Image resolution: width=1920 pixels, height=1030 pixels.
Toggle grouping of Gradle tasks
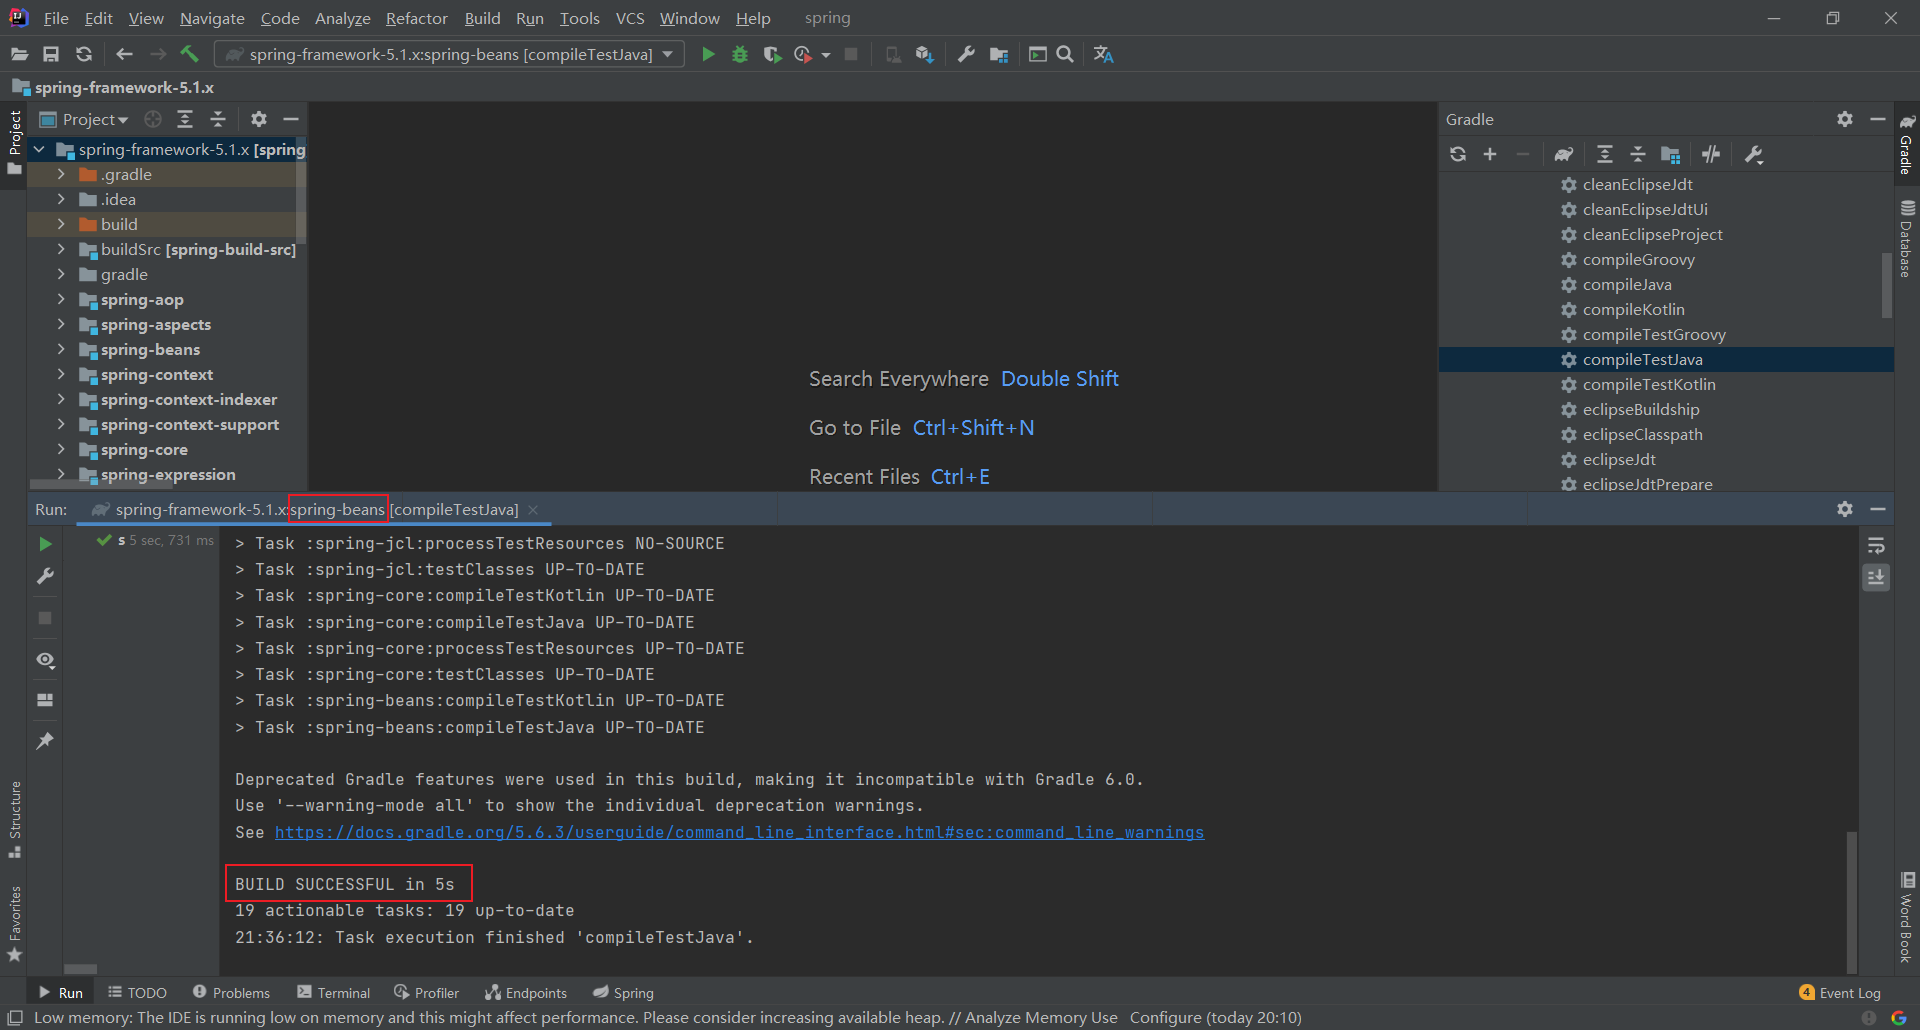pyautogui.click(x=1670, y=154)
